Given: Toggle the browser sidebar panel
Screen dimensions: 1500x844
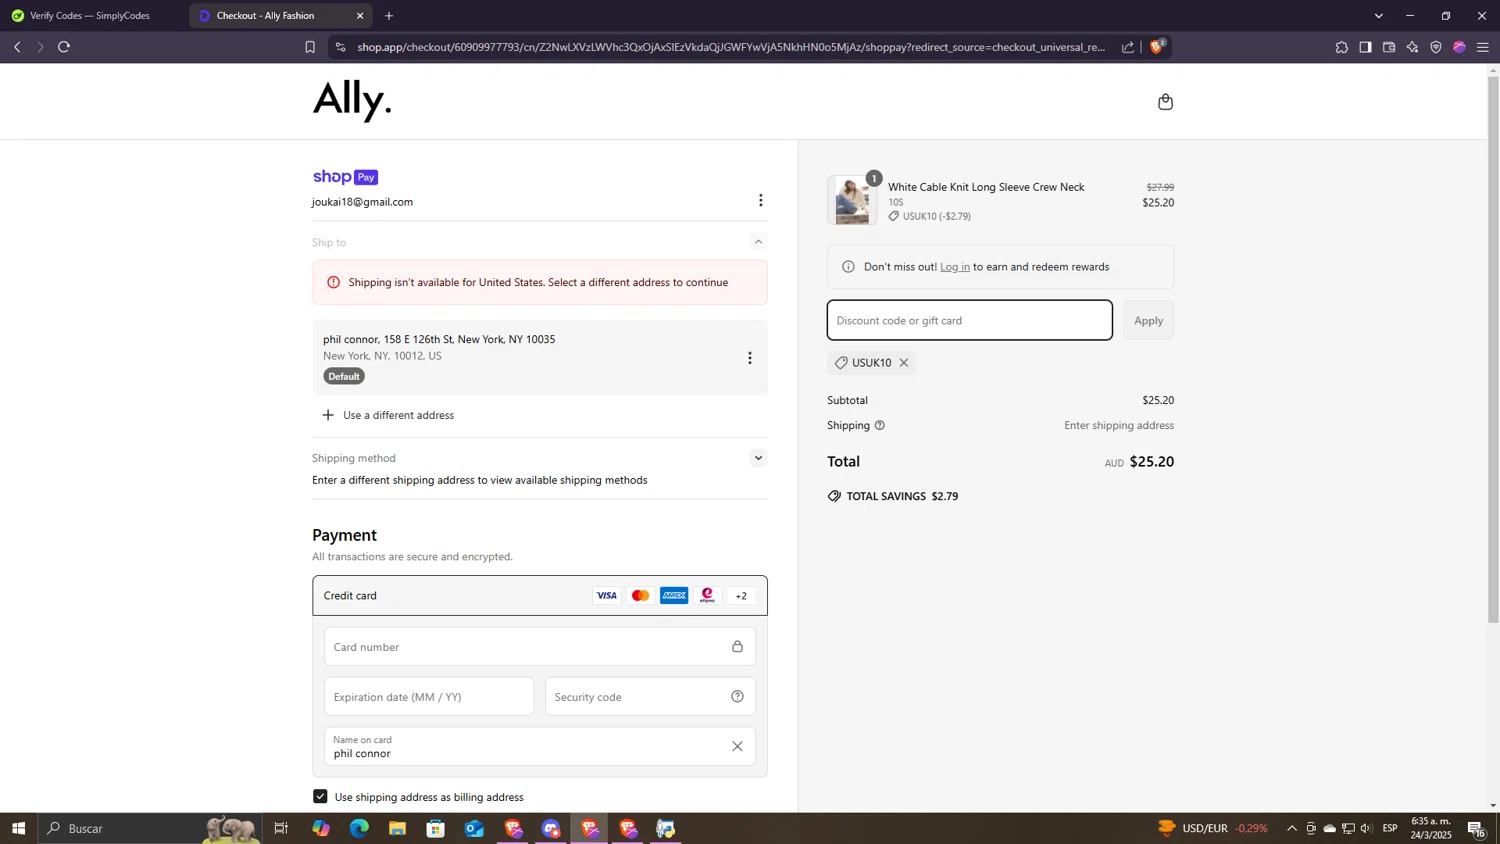Looking at the screenshot, I should point(1365,47).
